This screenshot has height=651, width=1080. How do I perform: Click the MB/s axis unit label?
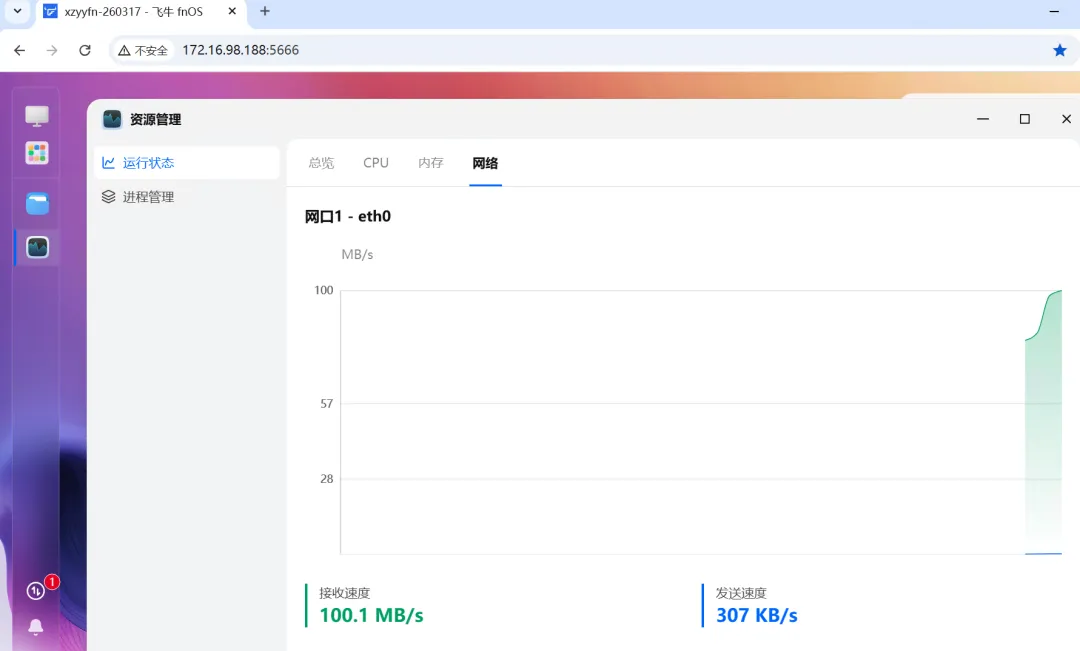pos(357,254)
